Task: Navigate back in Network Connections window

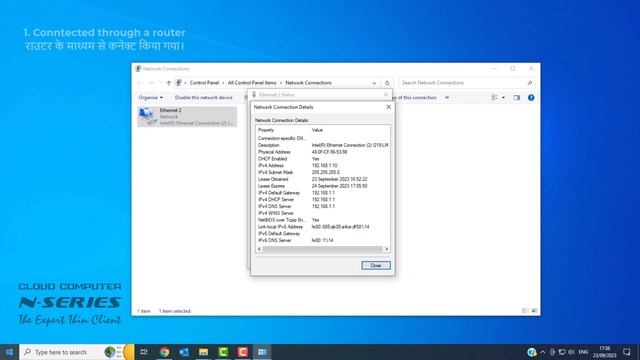Action: tap(140, 83)
